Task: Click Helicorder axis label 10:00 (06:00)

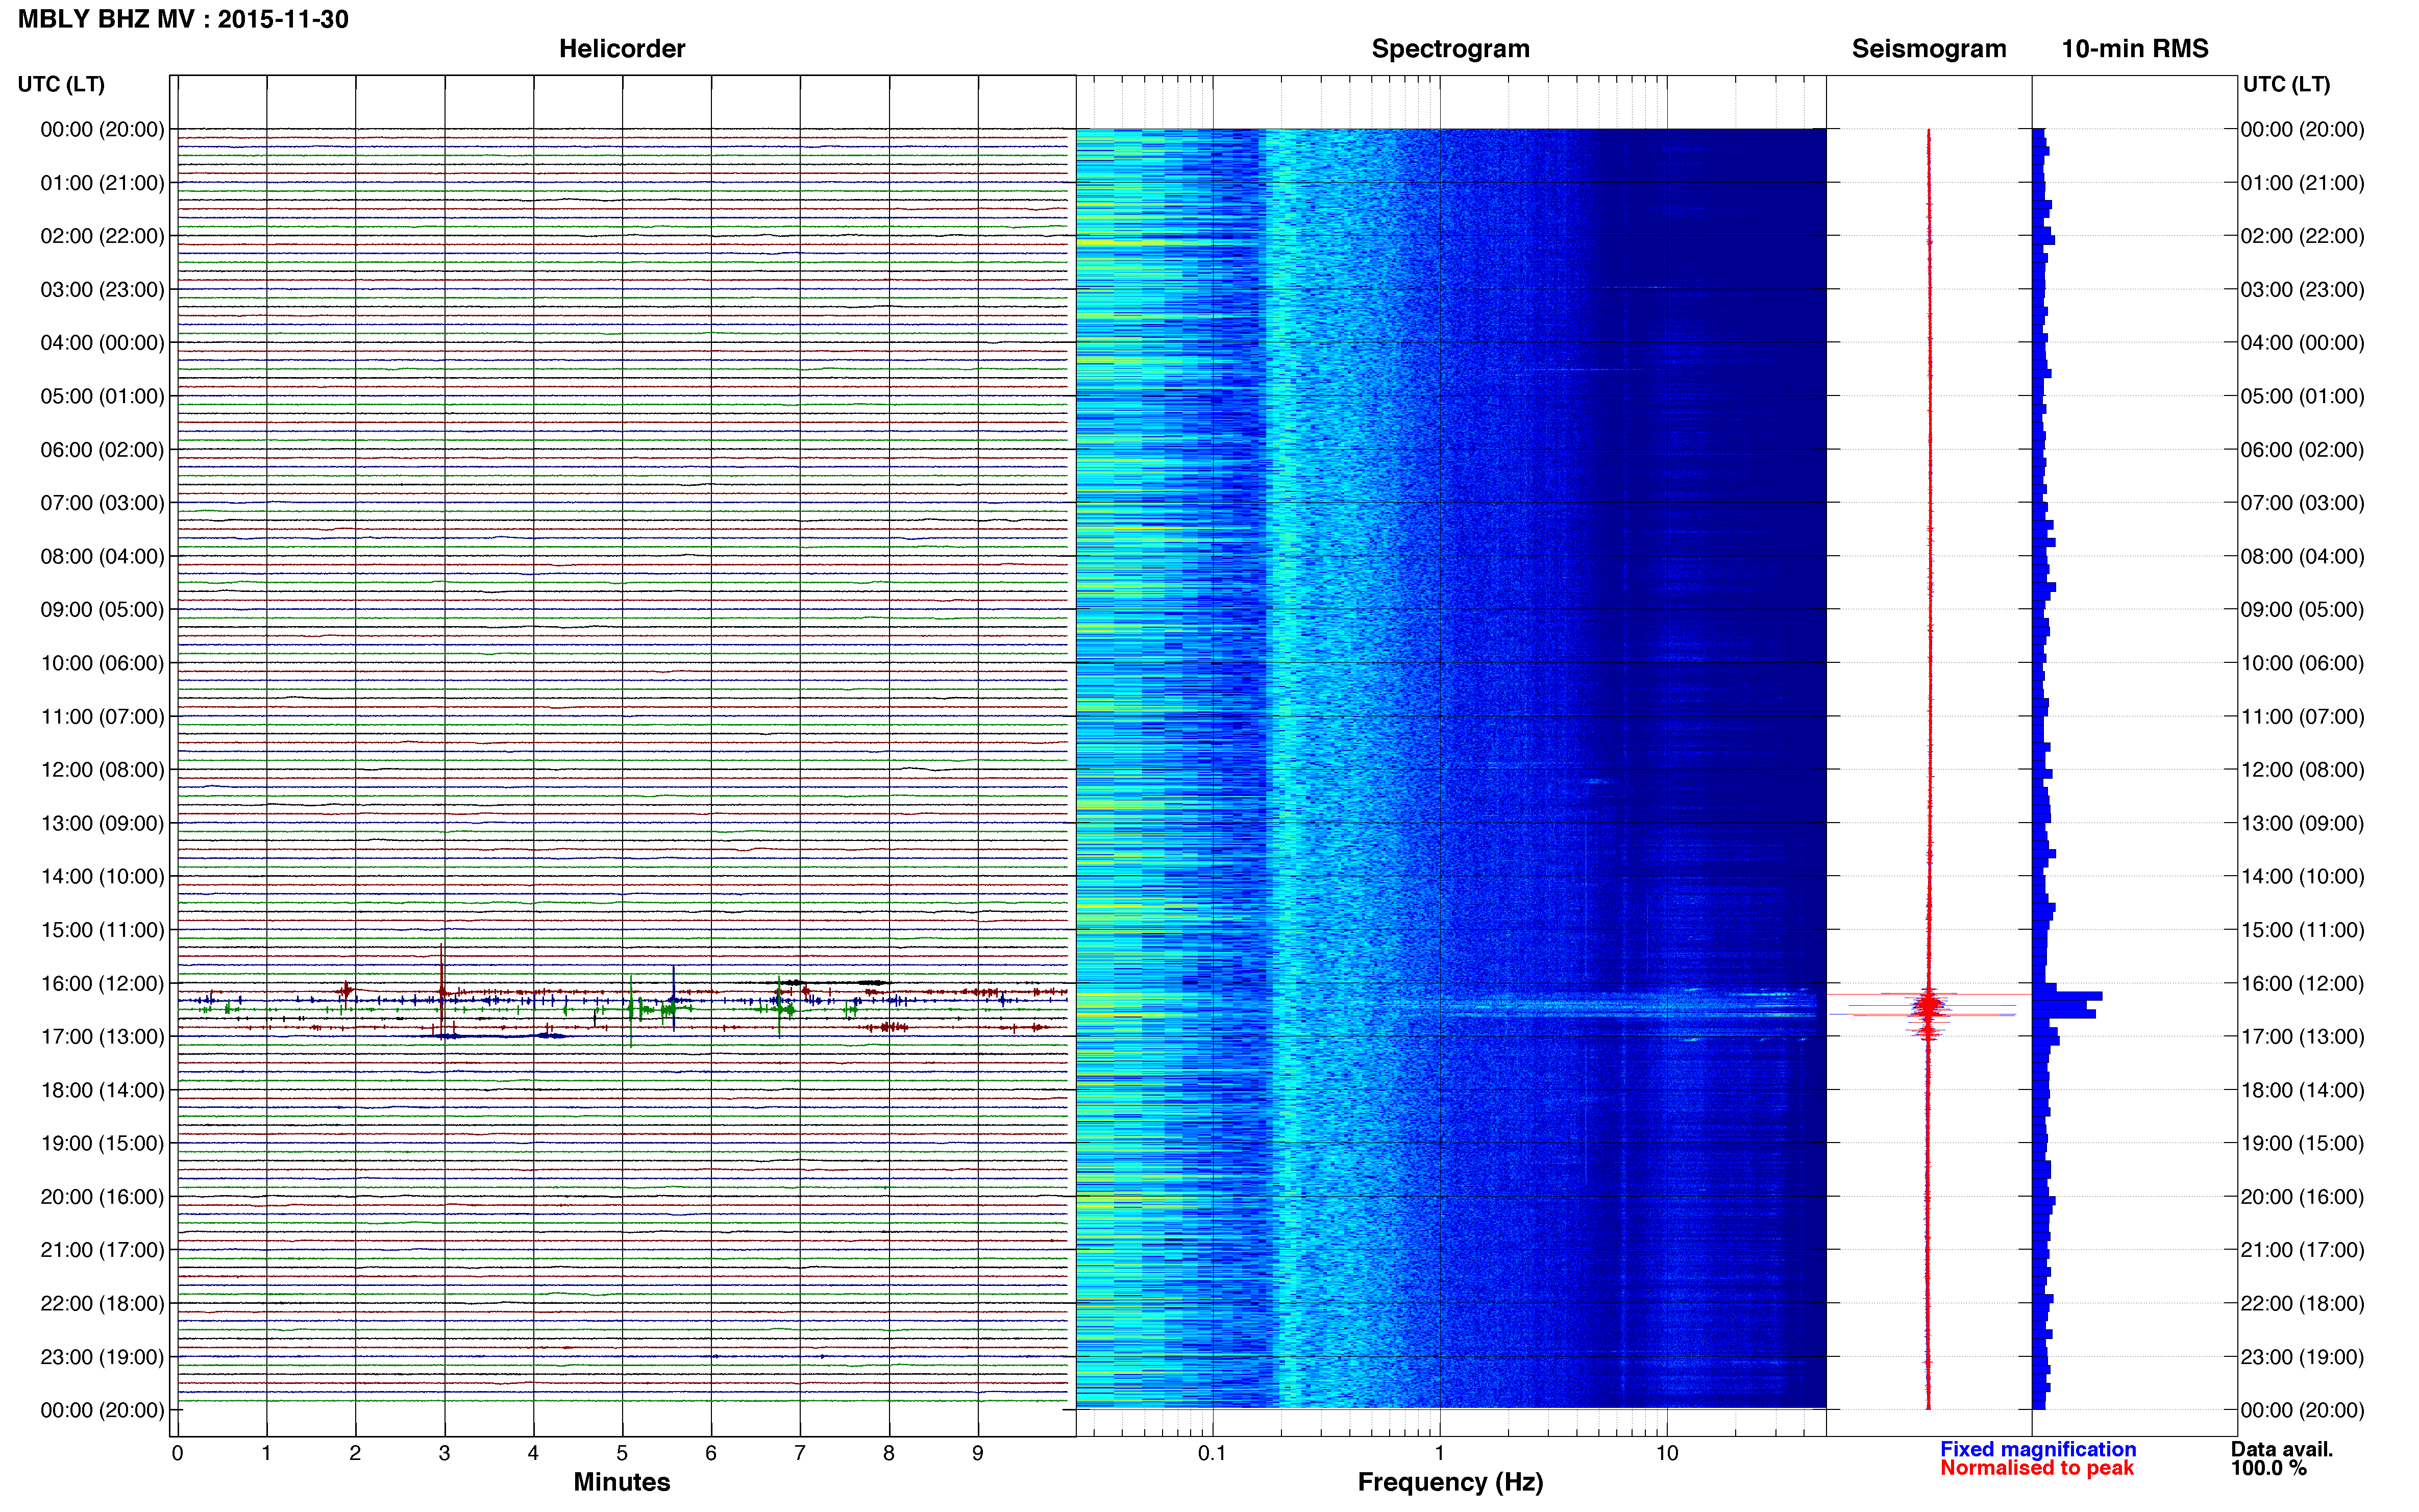Action: (102, 663)
